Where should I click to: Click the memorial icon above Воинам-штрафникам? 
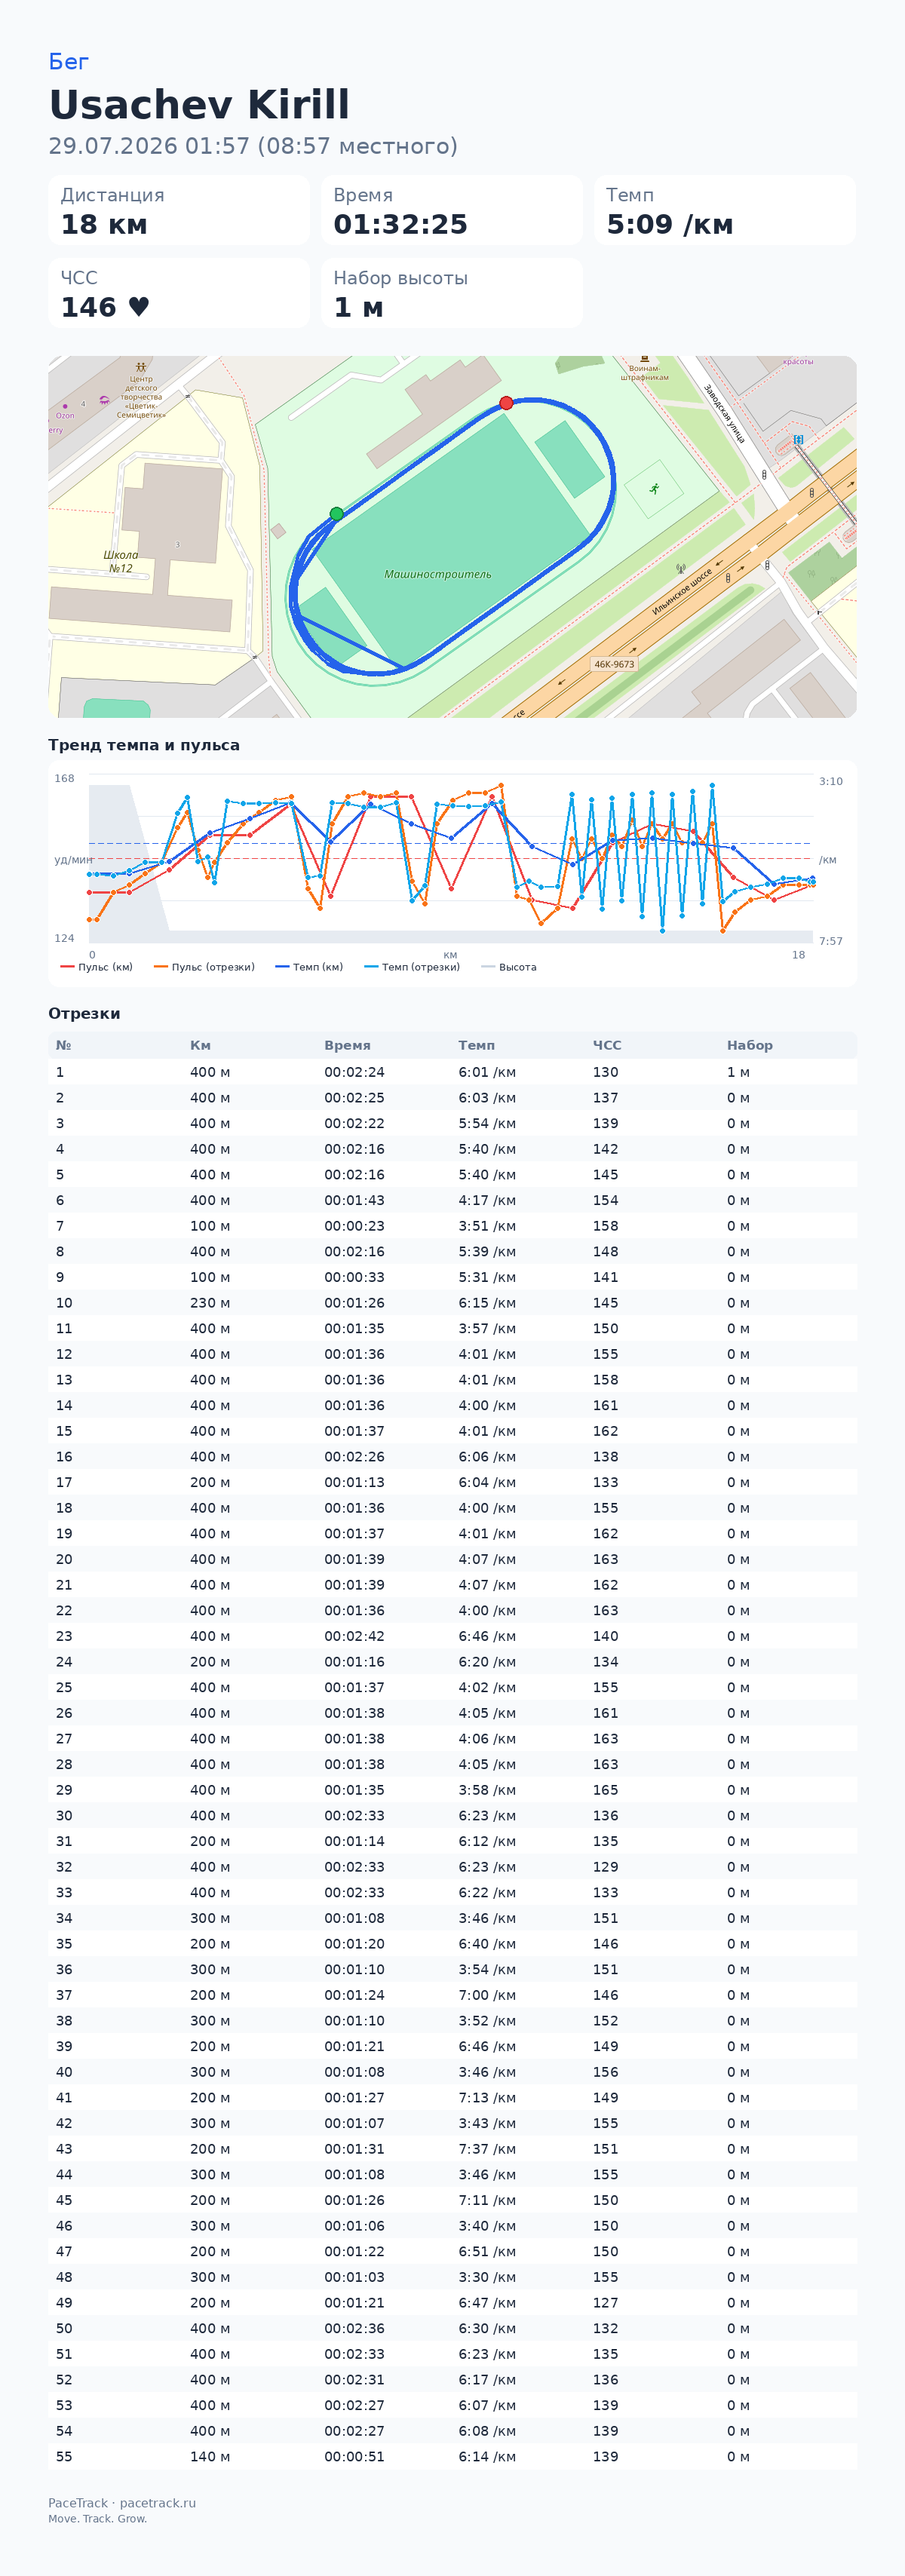point(644,359)
